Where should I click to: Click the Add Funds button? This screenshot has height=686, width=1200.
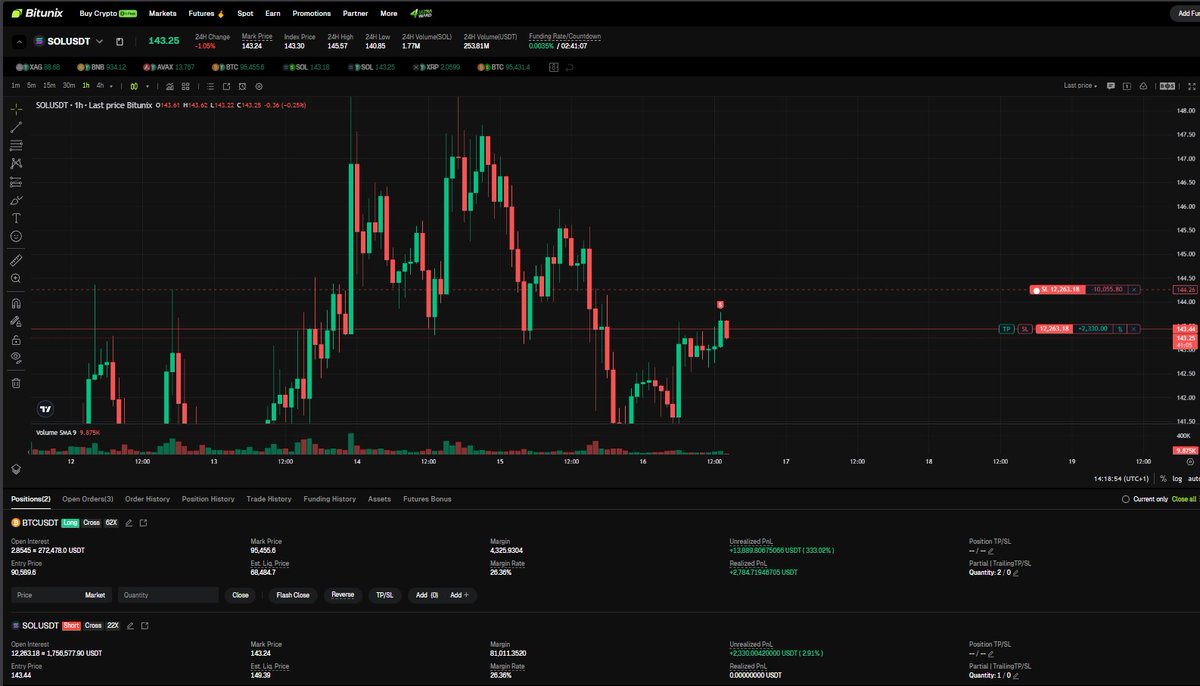tap(1184, 14)
